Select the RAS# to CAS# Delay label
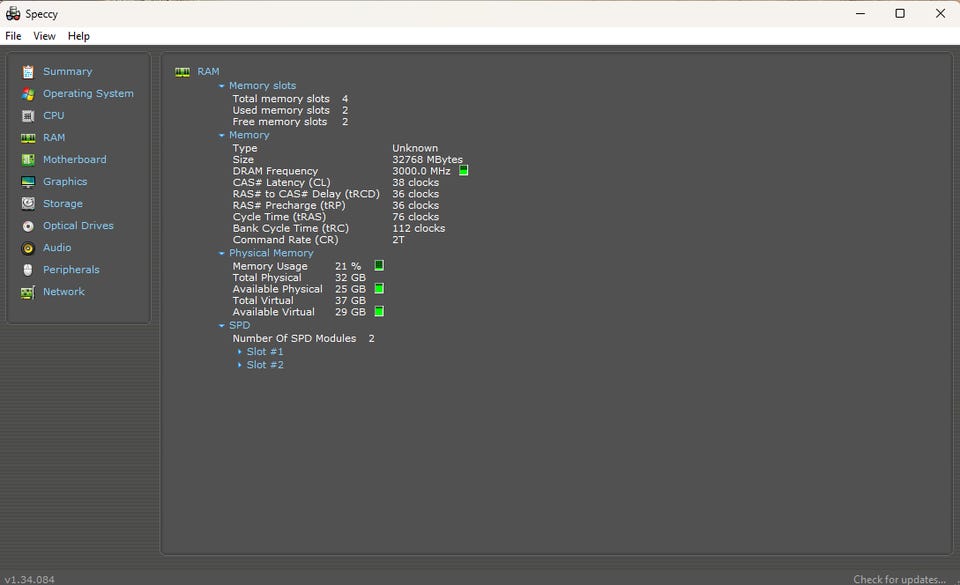Screen dimensions: 960x585 coord(306,194)
